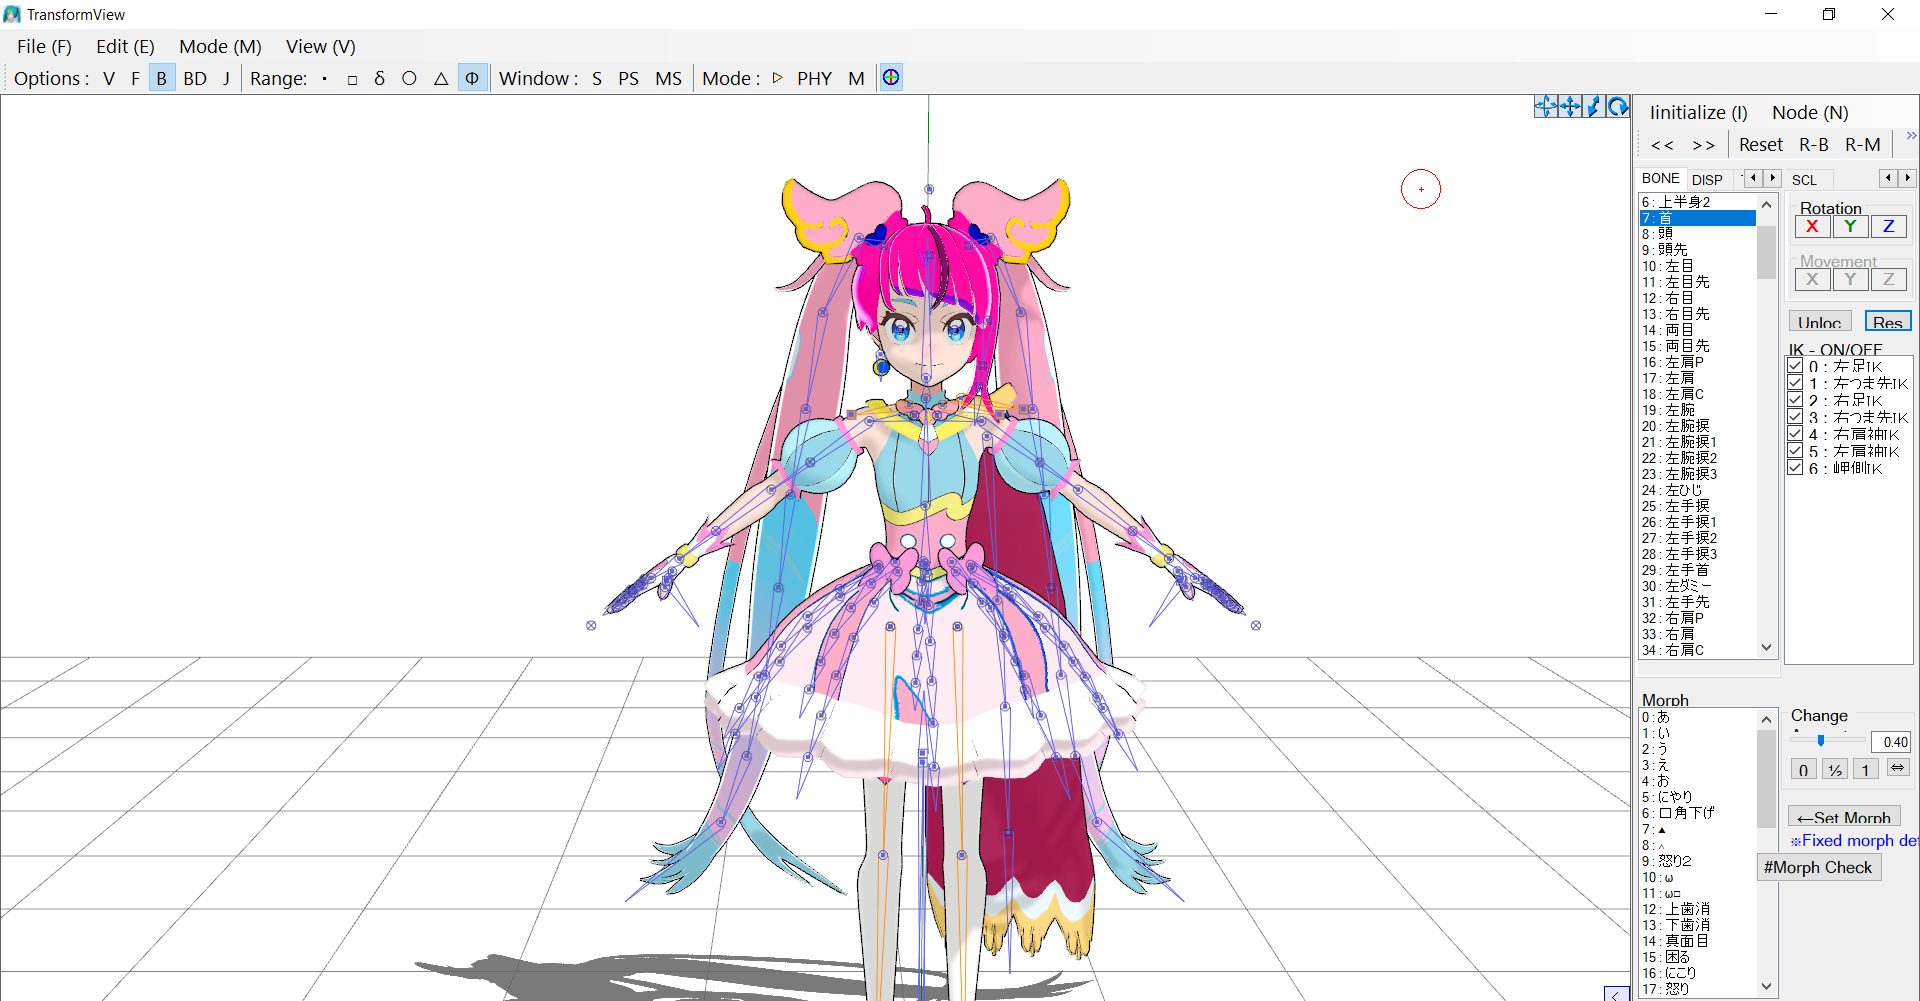Open the Mode (M) menu
The image size is (1920, 1001).
pyautogui.click(x=220, y=47)
